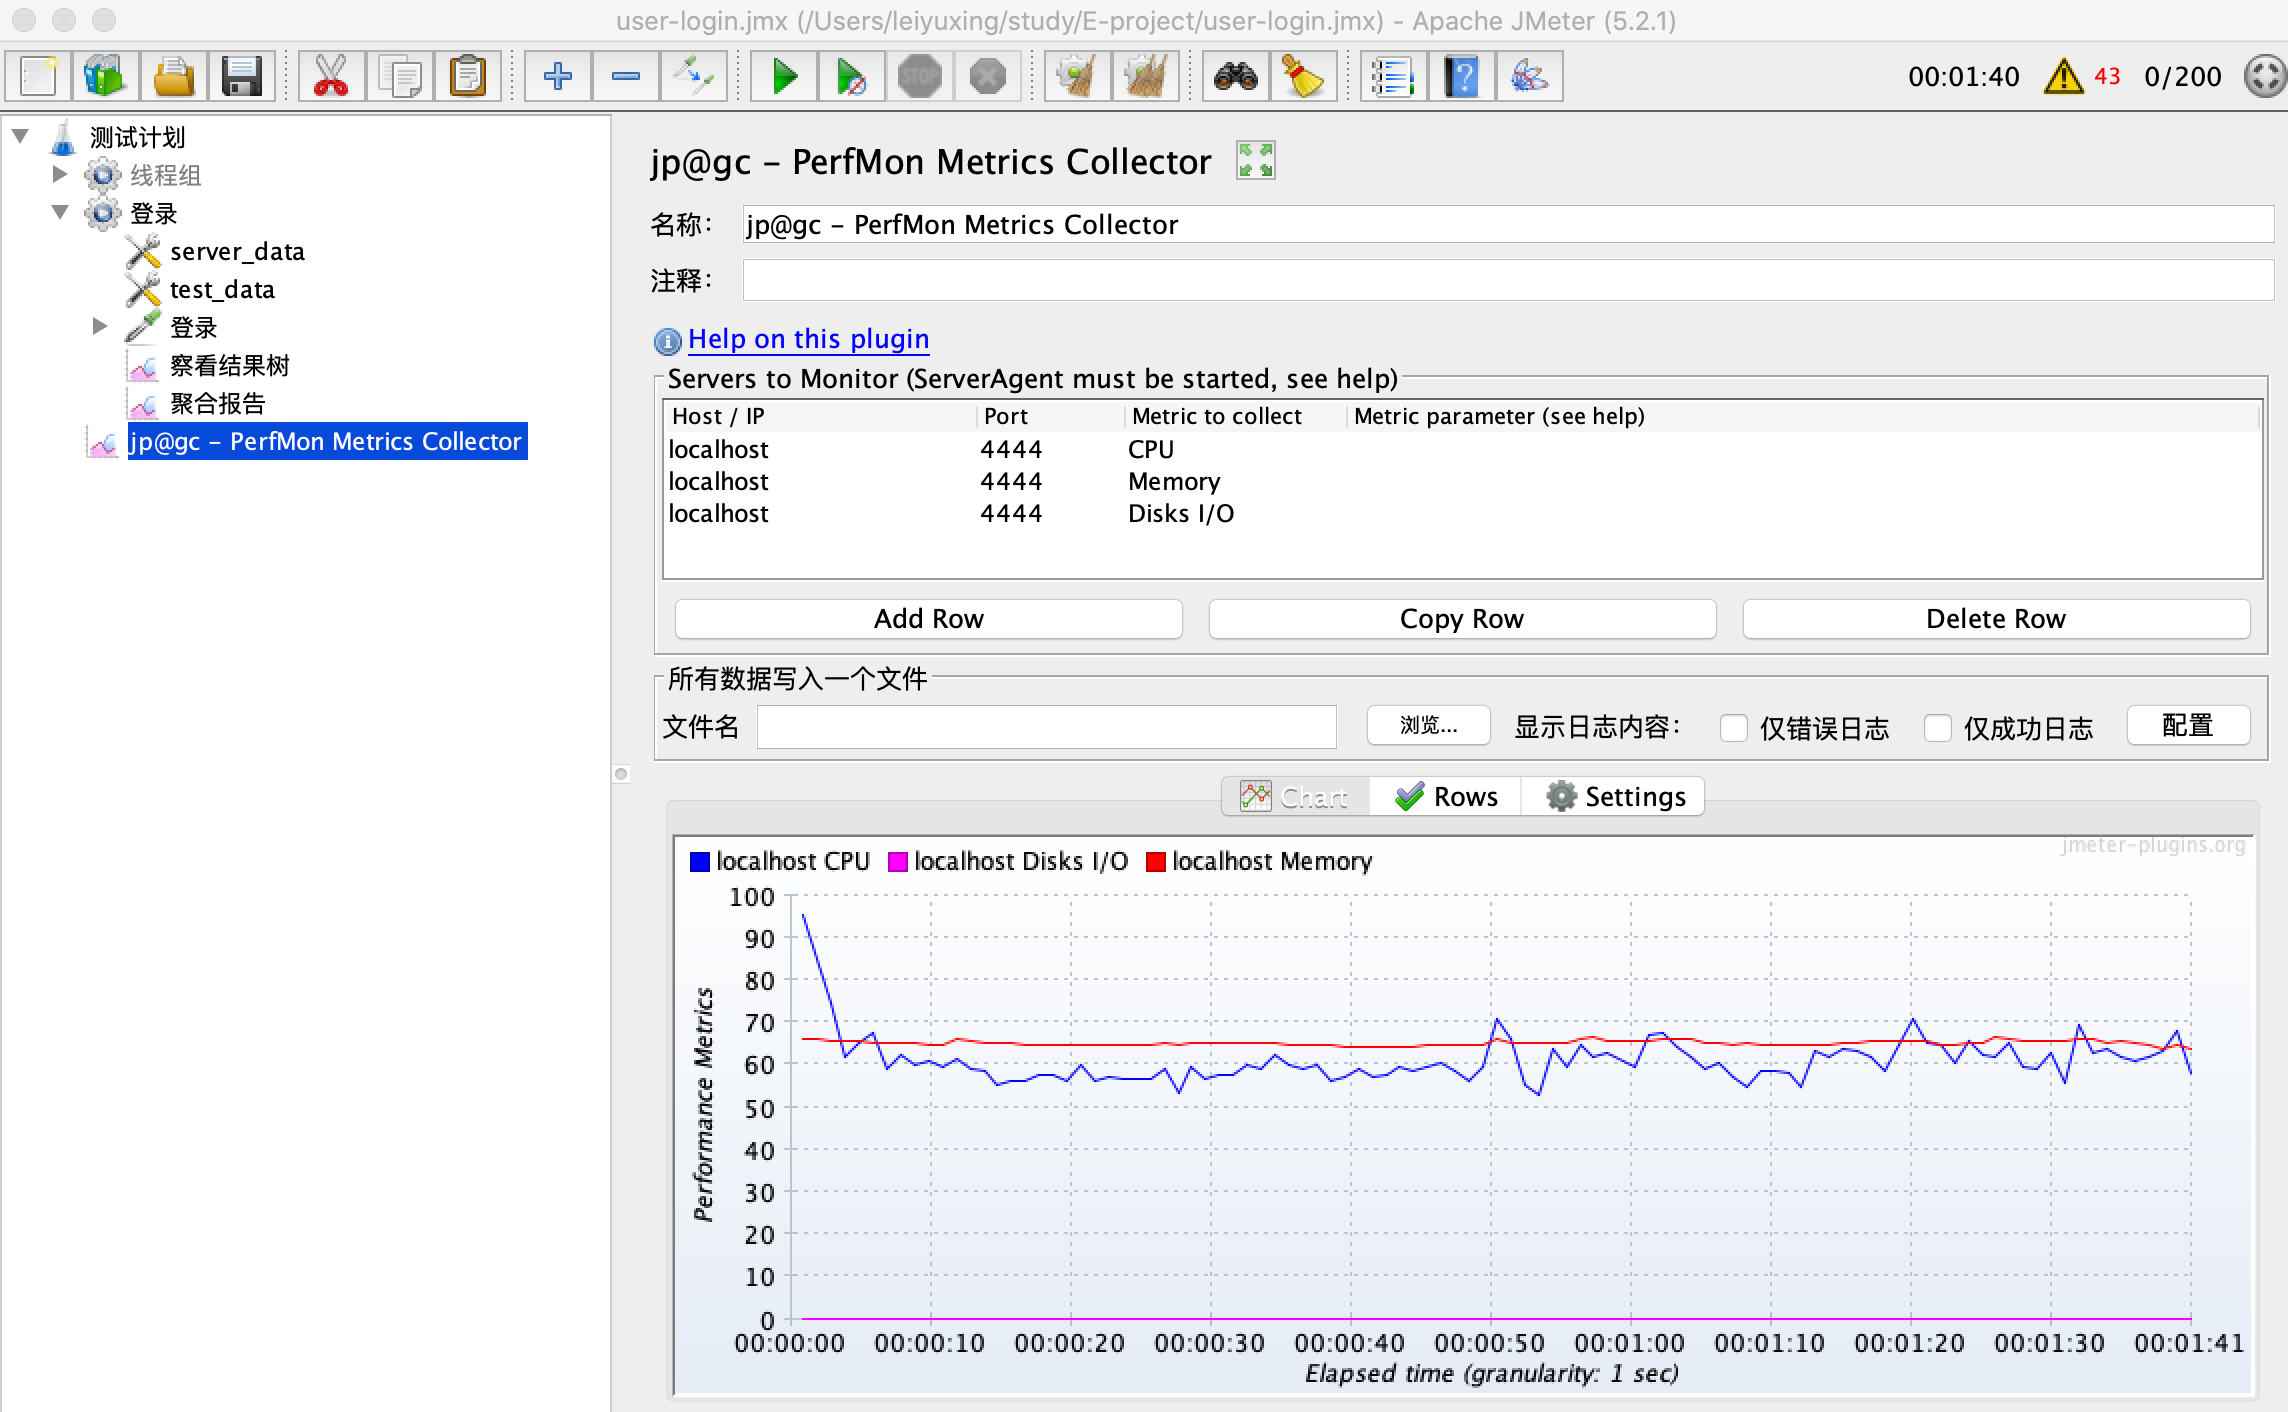Image resolution: width=2288 pixels, height=1412 pixels.
Task: Click the Clear all broom icon
Action: point(1145,77)
